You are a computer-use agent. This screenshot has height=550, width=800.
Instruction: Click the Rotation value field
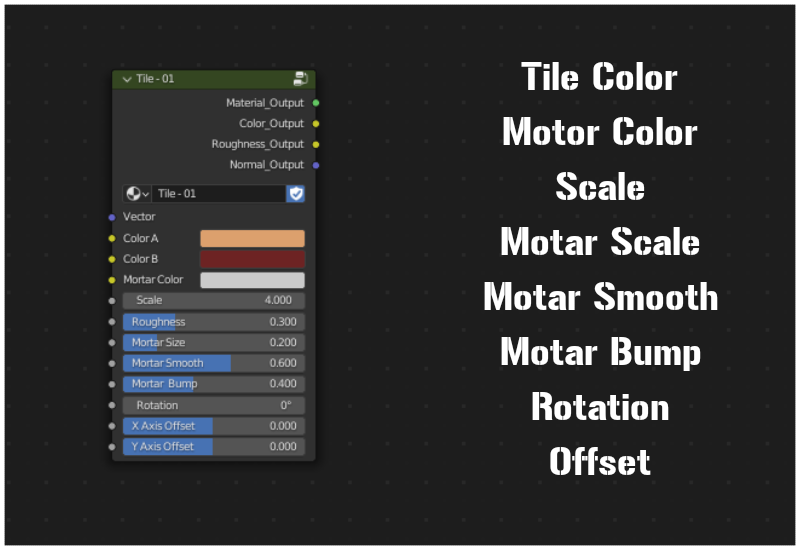[x=214, y=406]
